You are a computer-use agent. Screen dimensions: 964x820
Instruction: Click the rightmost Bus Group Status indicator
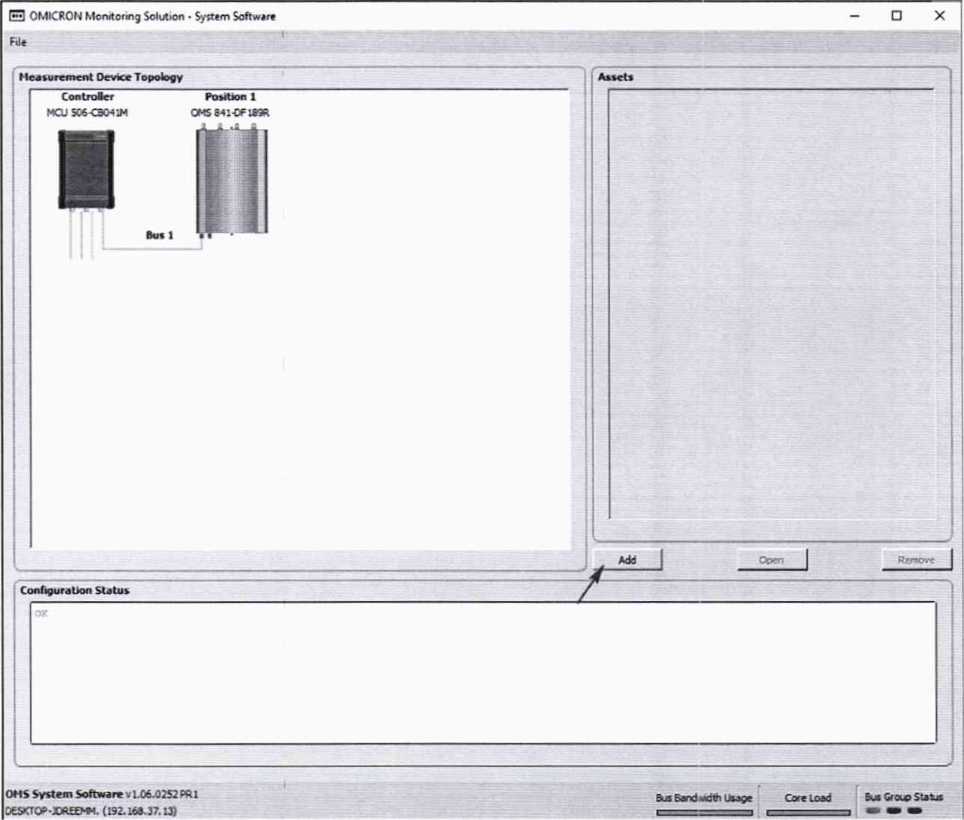point(914,811)
